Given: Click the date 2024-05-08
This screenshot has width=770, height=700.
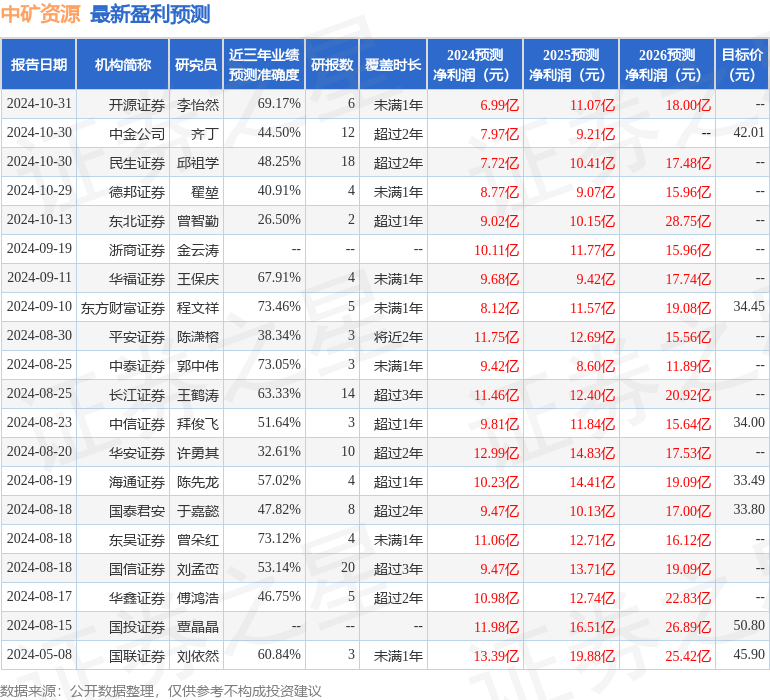Looking at the screenshot, I should tap(39, 655).
